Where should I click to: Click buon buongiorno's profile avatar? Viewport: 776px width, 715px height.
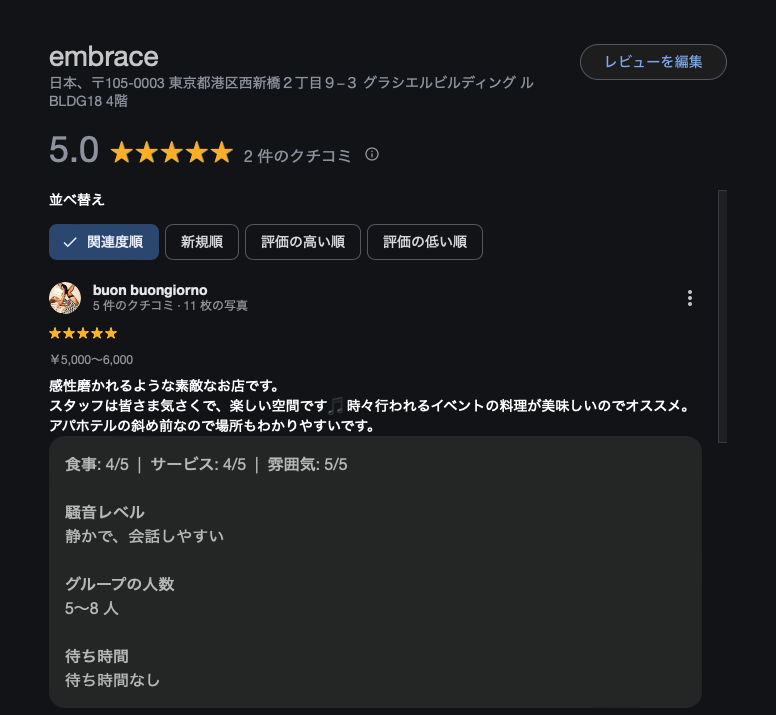(x=65, y=298)
